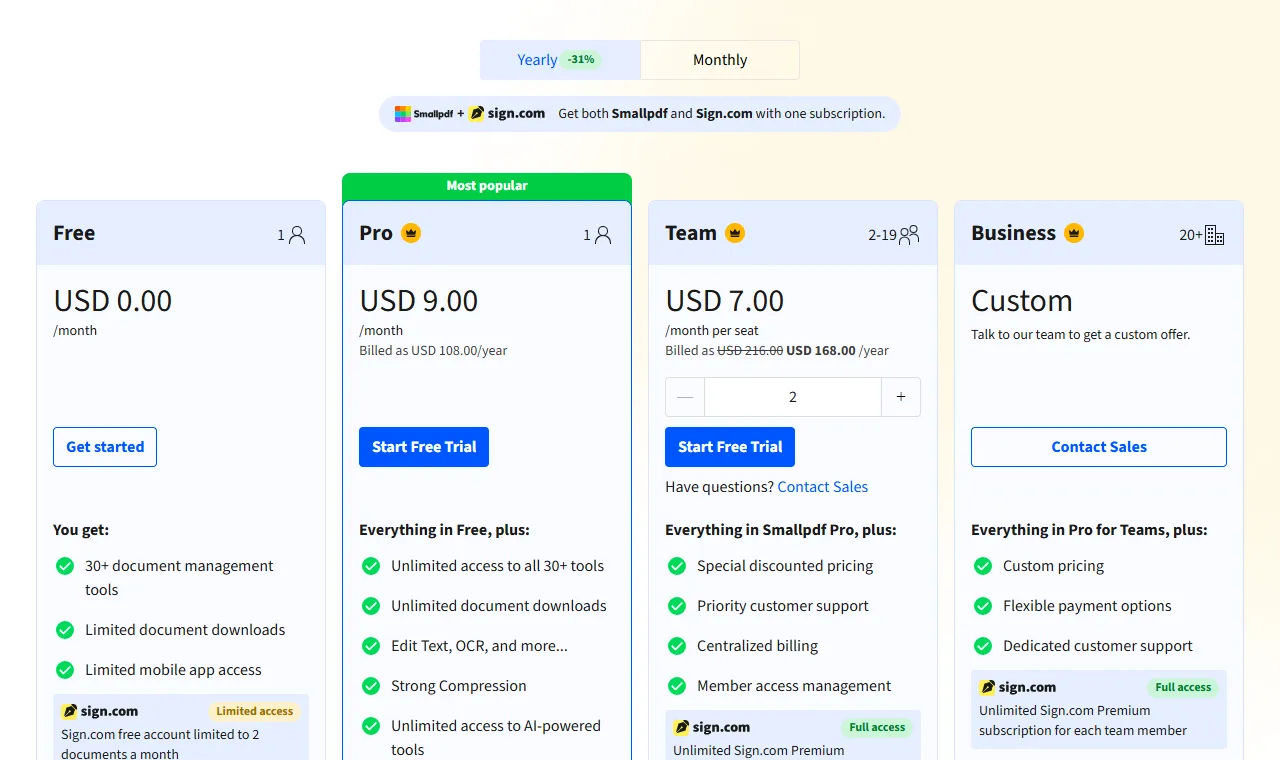
Task: Switch to Yearly billing
Action: tap(560, 60)
